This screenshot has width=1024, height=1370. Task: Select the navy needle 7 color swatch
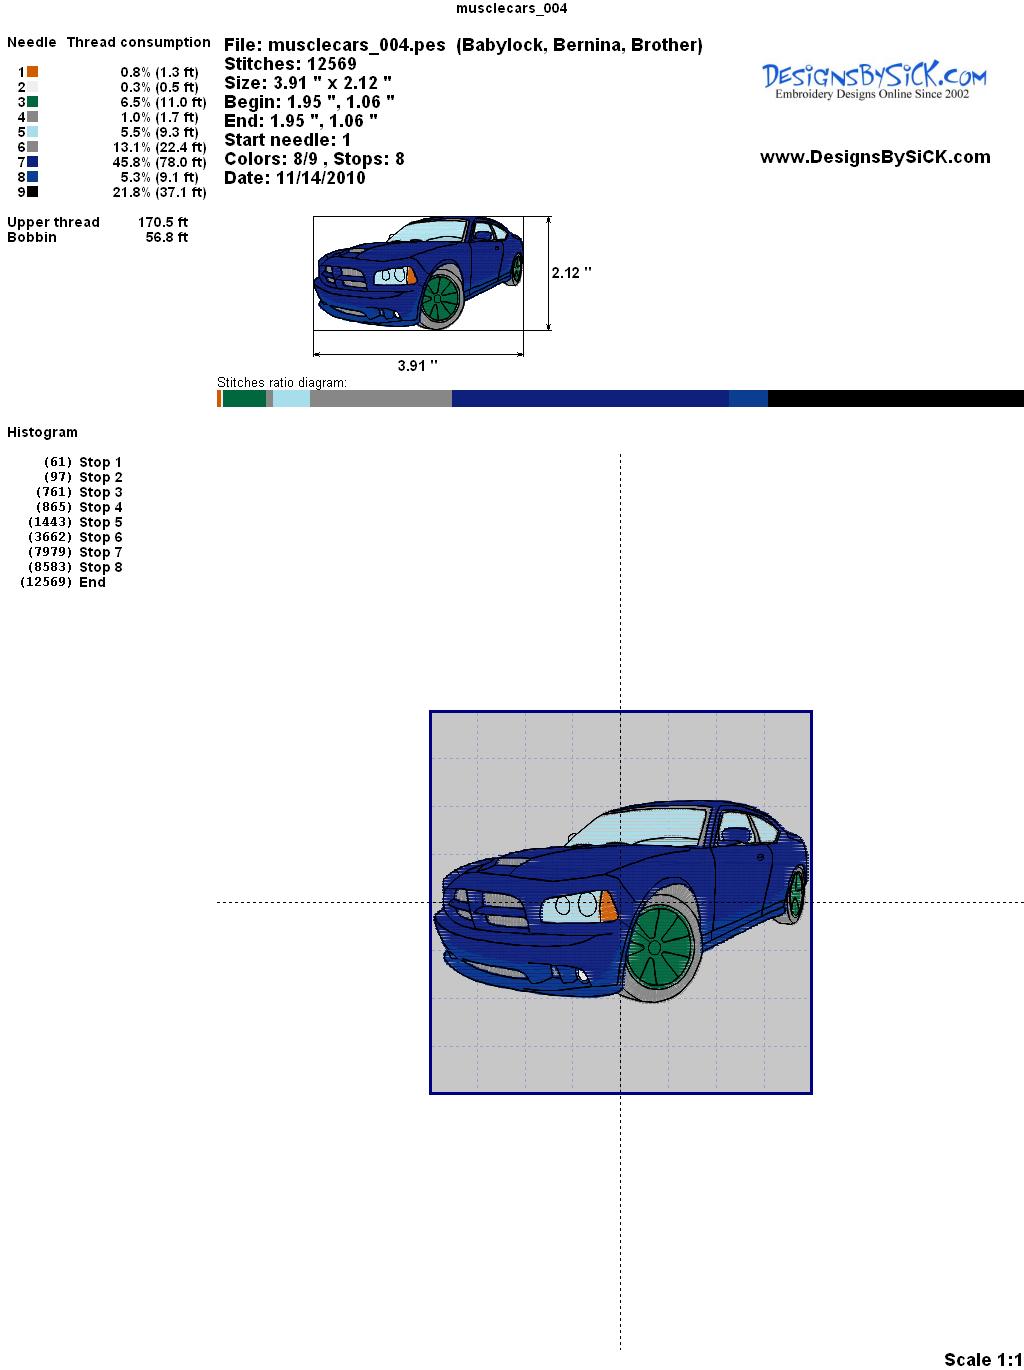(x=33, y=162)
